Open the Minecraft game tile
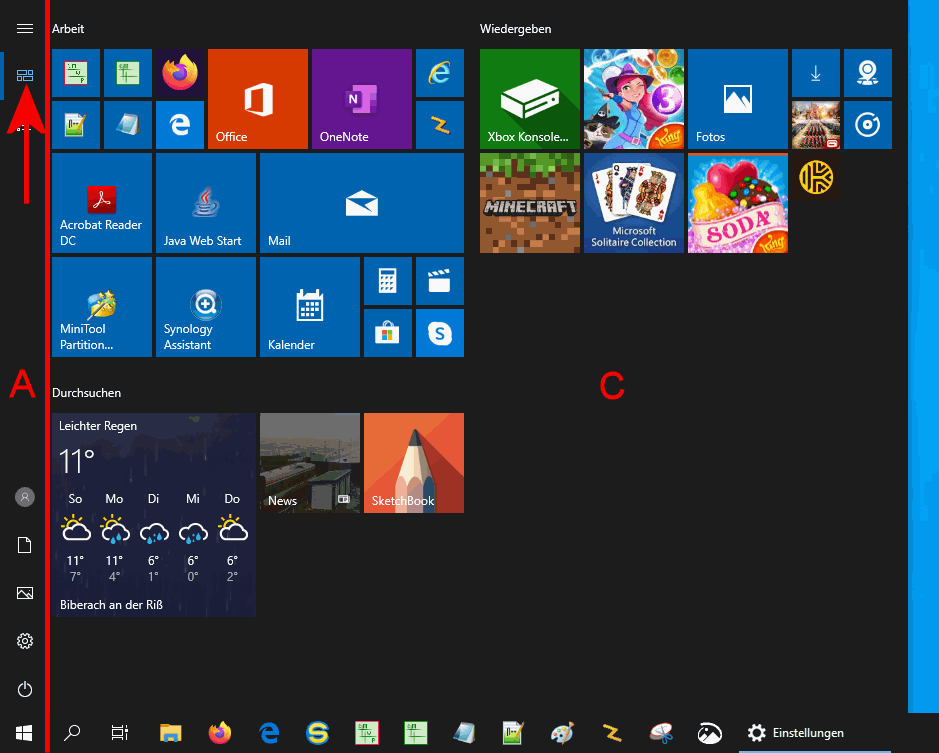Viewport: 939px width, 753px height. click(529, 203)
